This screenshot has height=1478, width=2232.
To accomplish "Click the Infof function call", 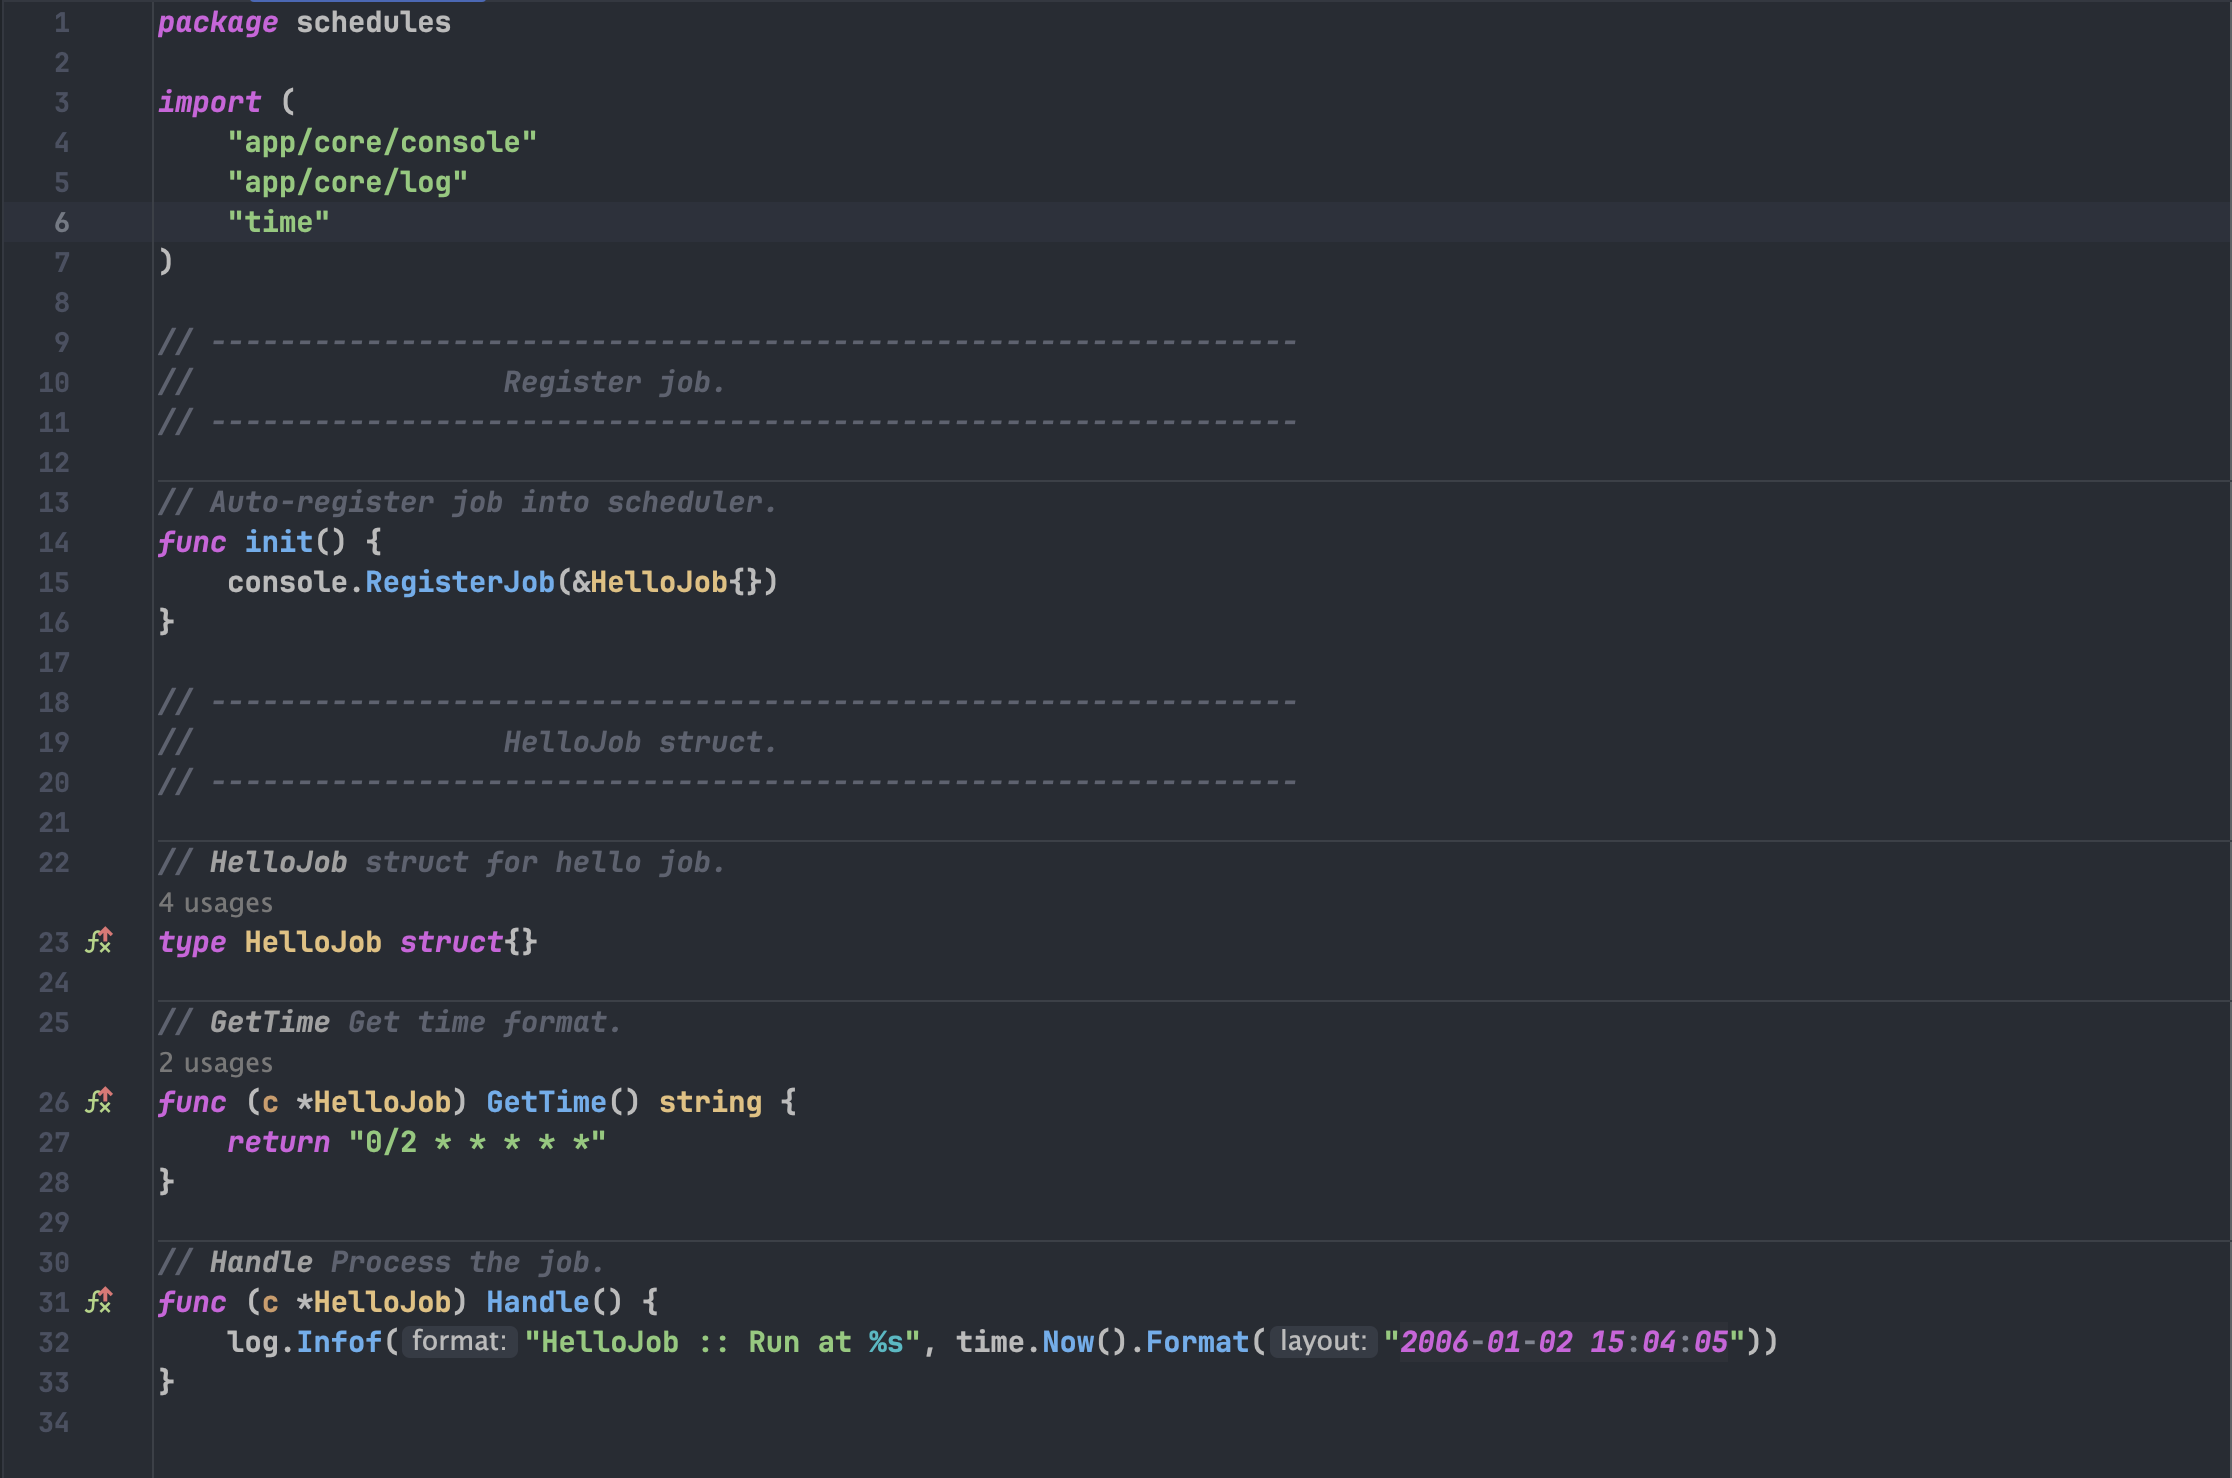I will click(x=339, y=1342).
